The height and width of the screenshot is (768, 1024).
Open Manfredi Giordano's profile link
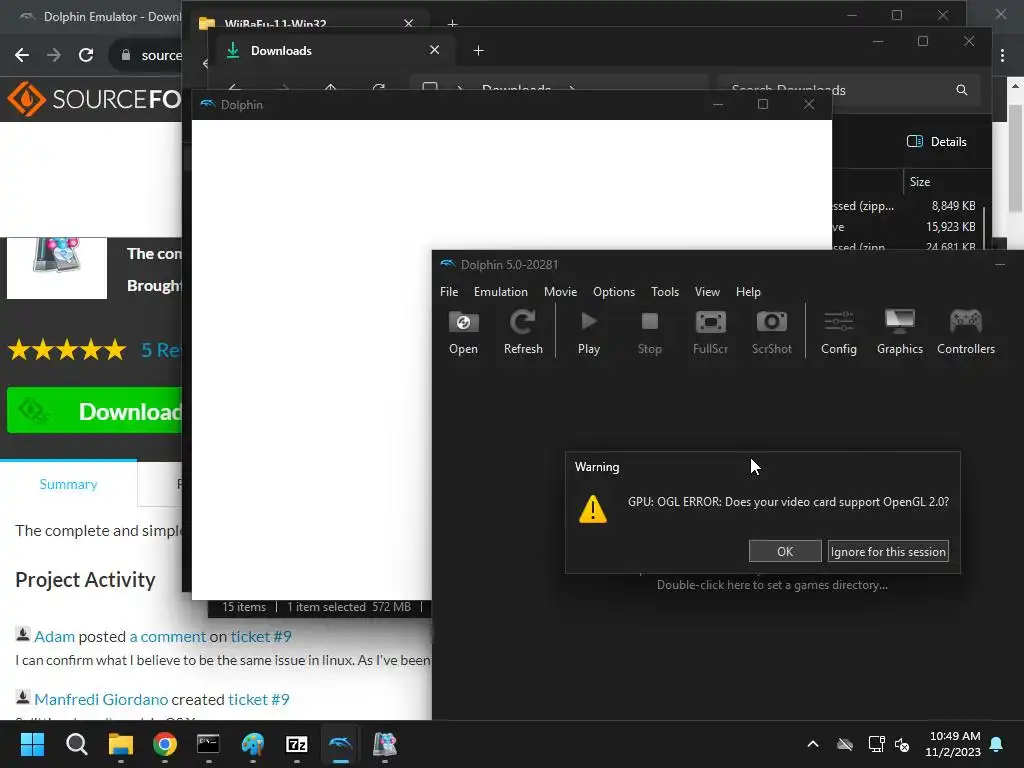(x=101, y=699)
